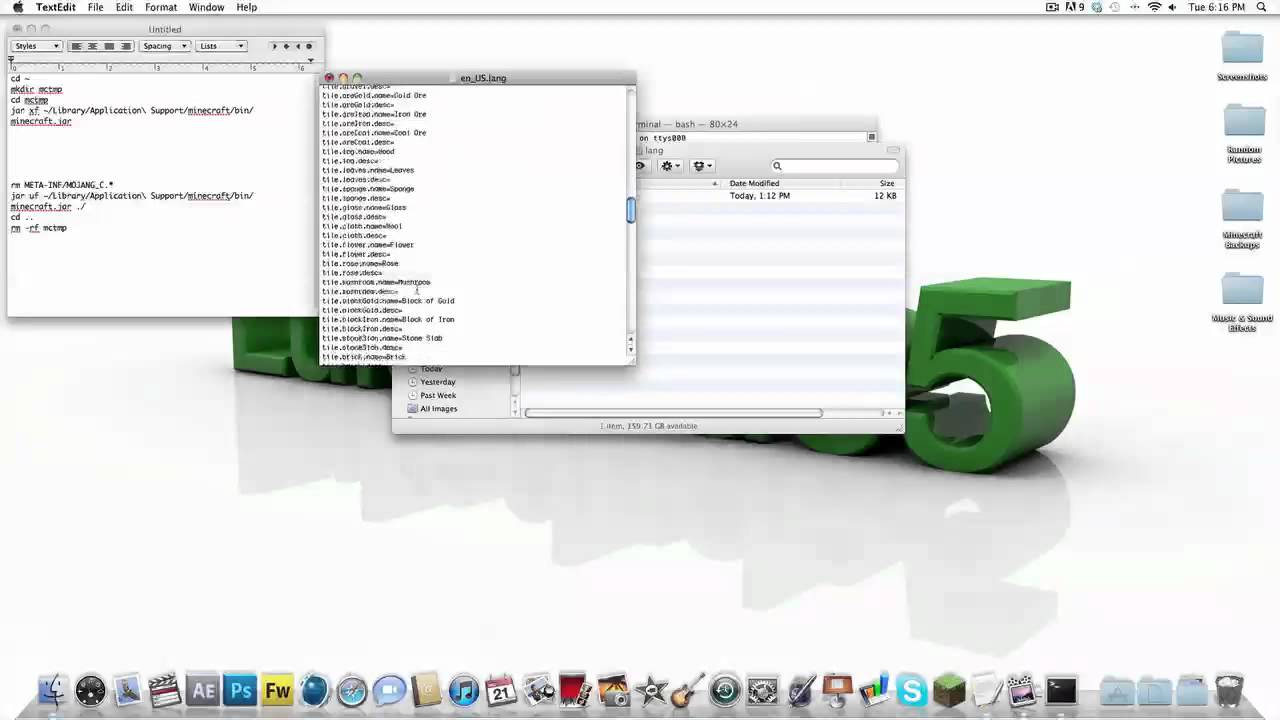Launch Fireworks from the dock

pos(277,691)
